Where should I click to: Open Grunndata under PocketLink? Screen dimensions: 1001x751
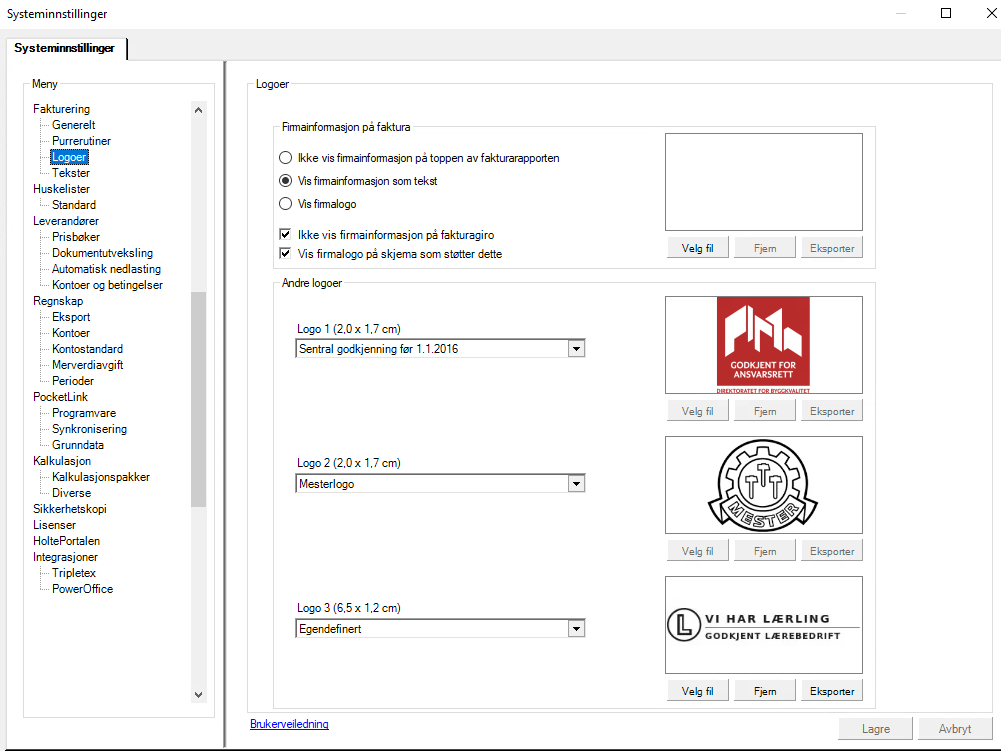(x=78, y=444)
